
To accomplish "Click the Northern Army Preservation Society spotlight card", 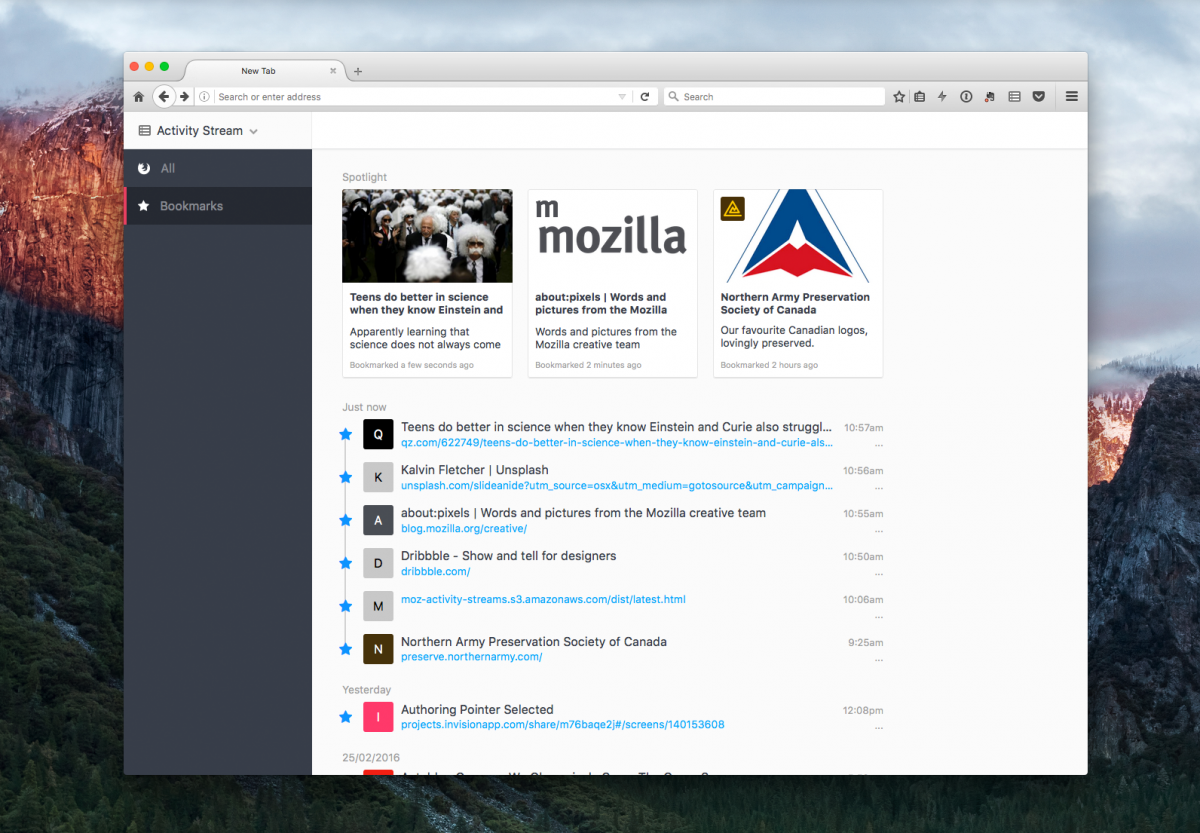I will tap(798, 282).
